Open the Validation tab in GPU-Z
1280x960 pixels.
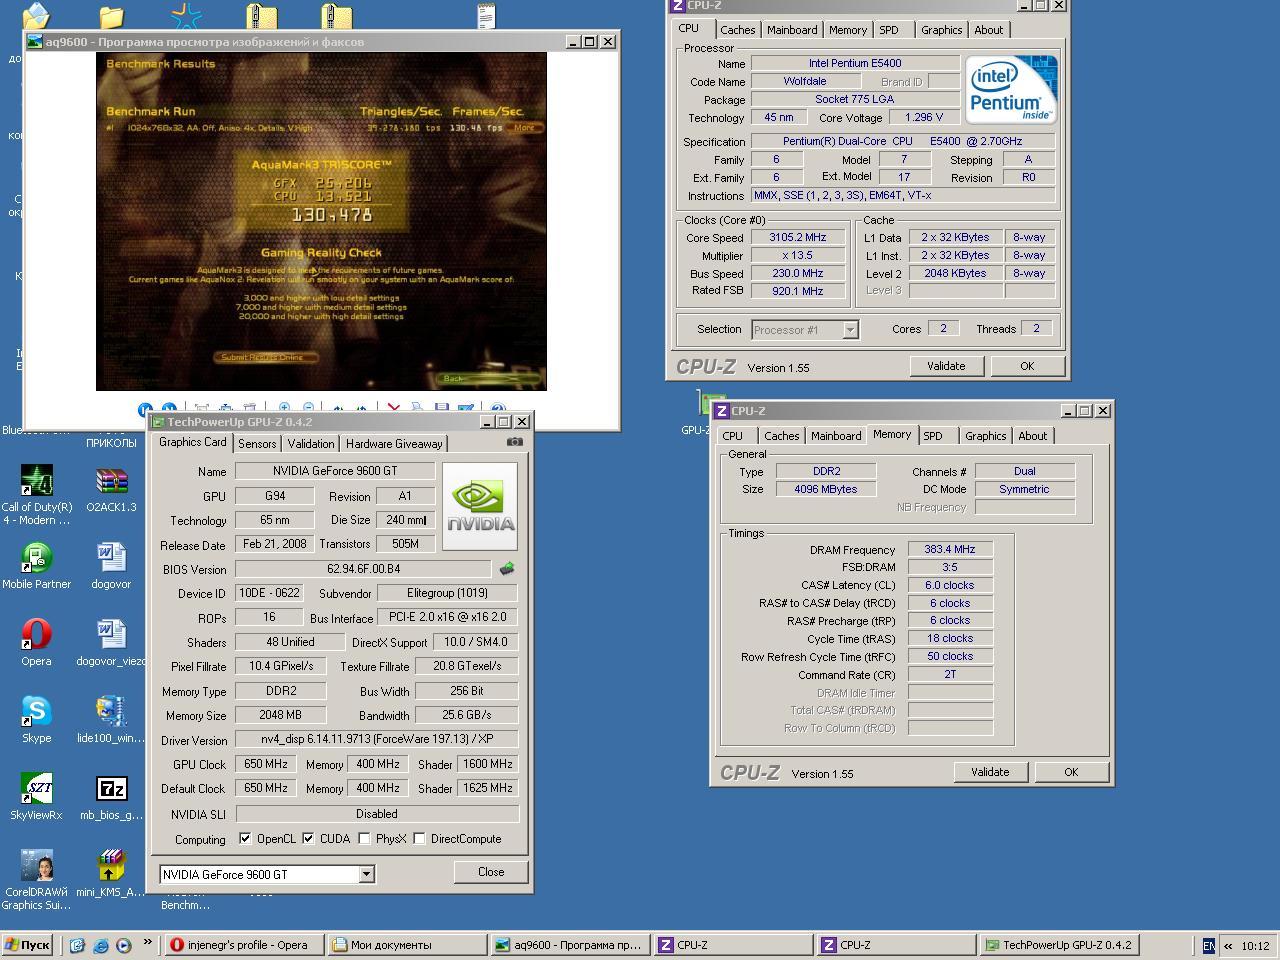(x=310, y=444)
